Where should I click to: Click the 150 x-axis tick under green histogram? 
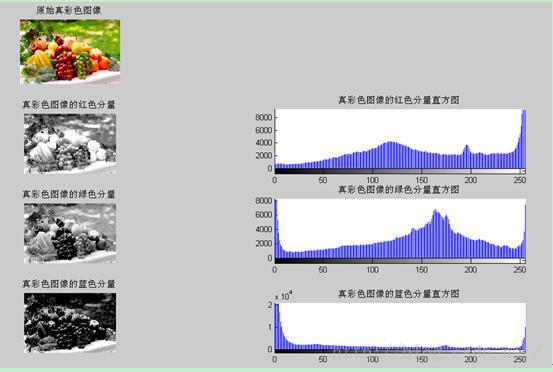point(421,270)
